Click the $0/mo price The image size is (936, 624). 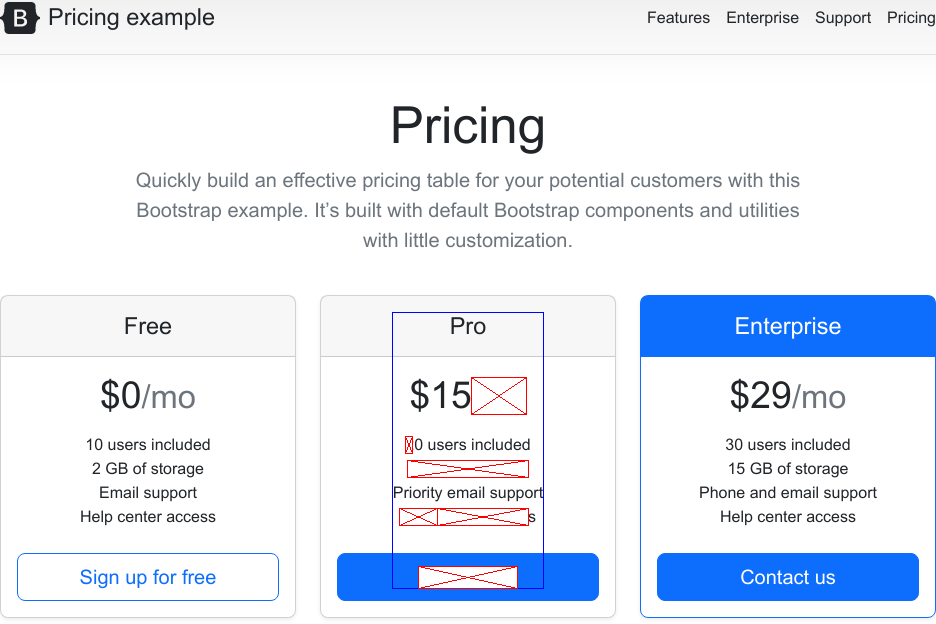(x=148, y=397)
